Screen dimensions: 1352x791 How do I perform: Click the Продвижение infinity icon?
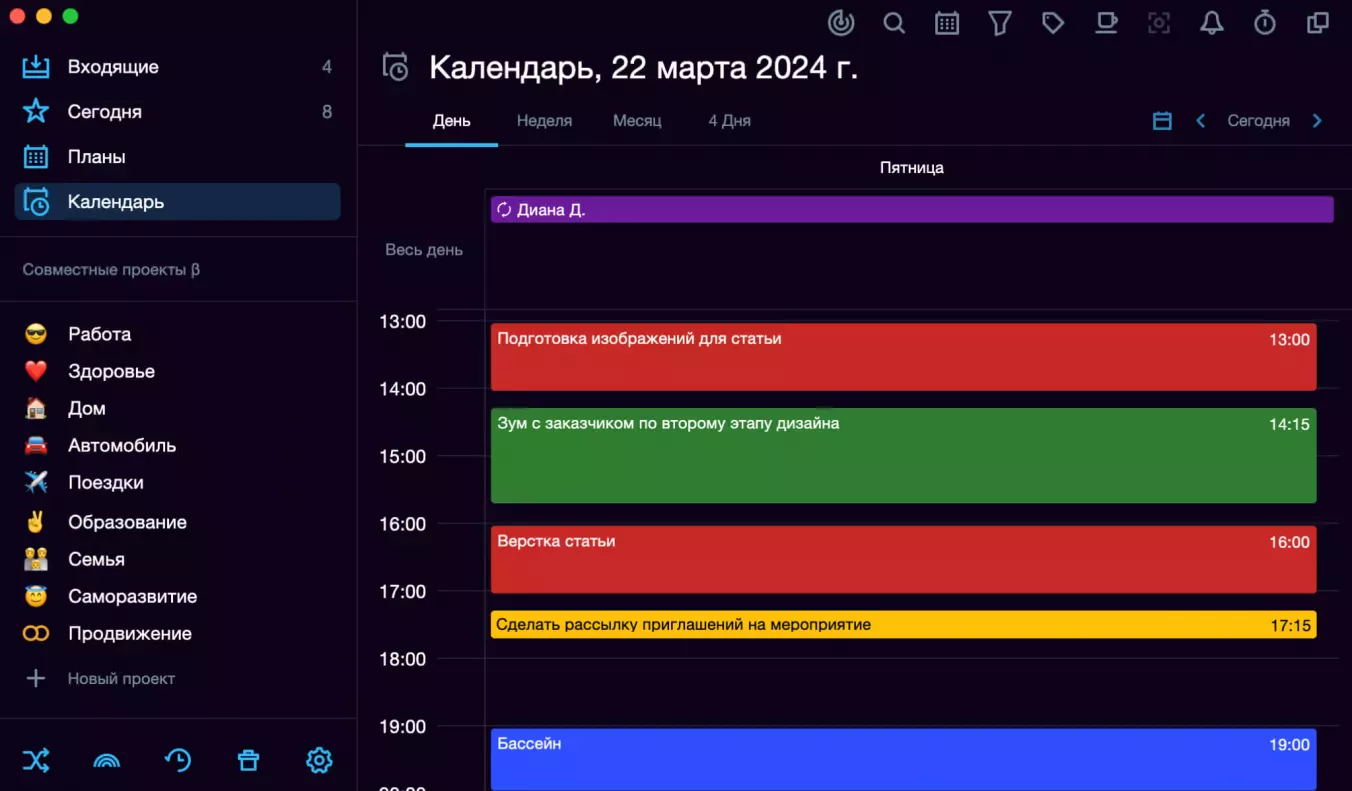pos(36,633)
